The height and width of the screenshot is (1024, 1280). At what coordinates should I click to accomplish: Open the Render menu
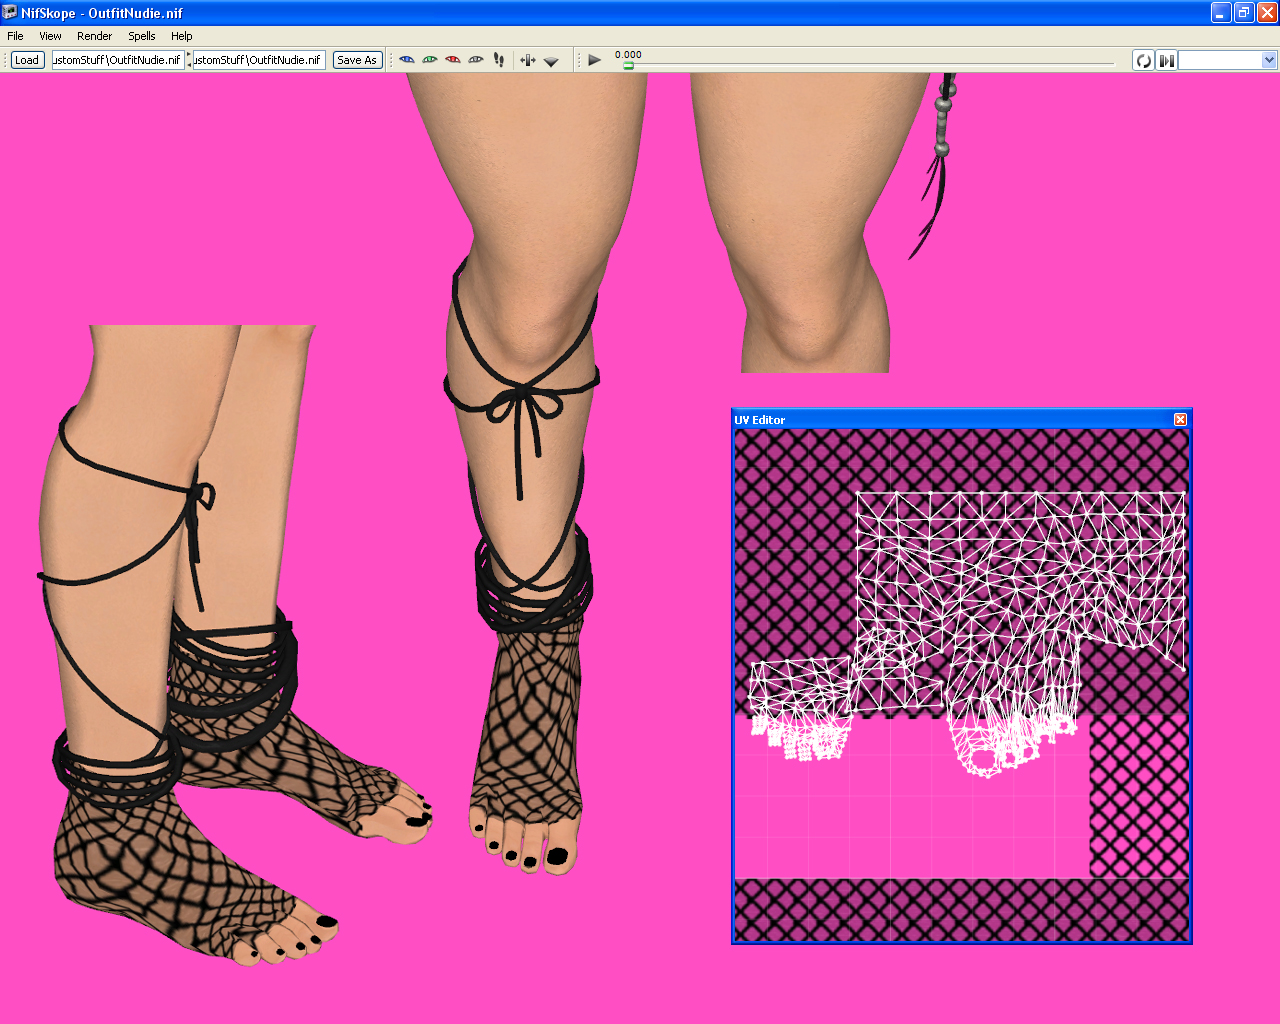(94, 36)
